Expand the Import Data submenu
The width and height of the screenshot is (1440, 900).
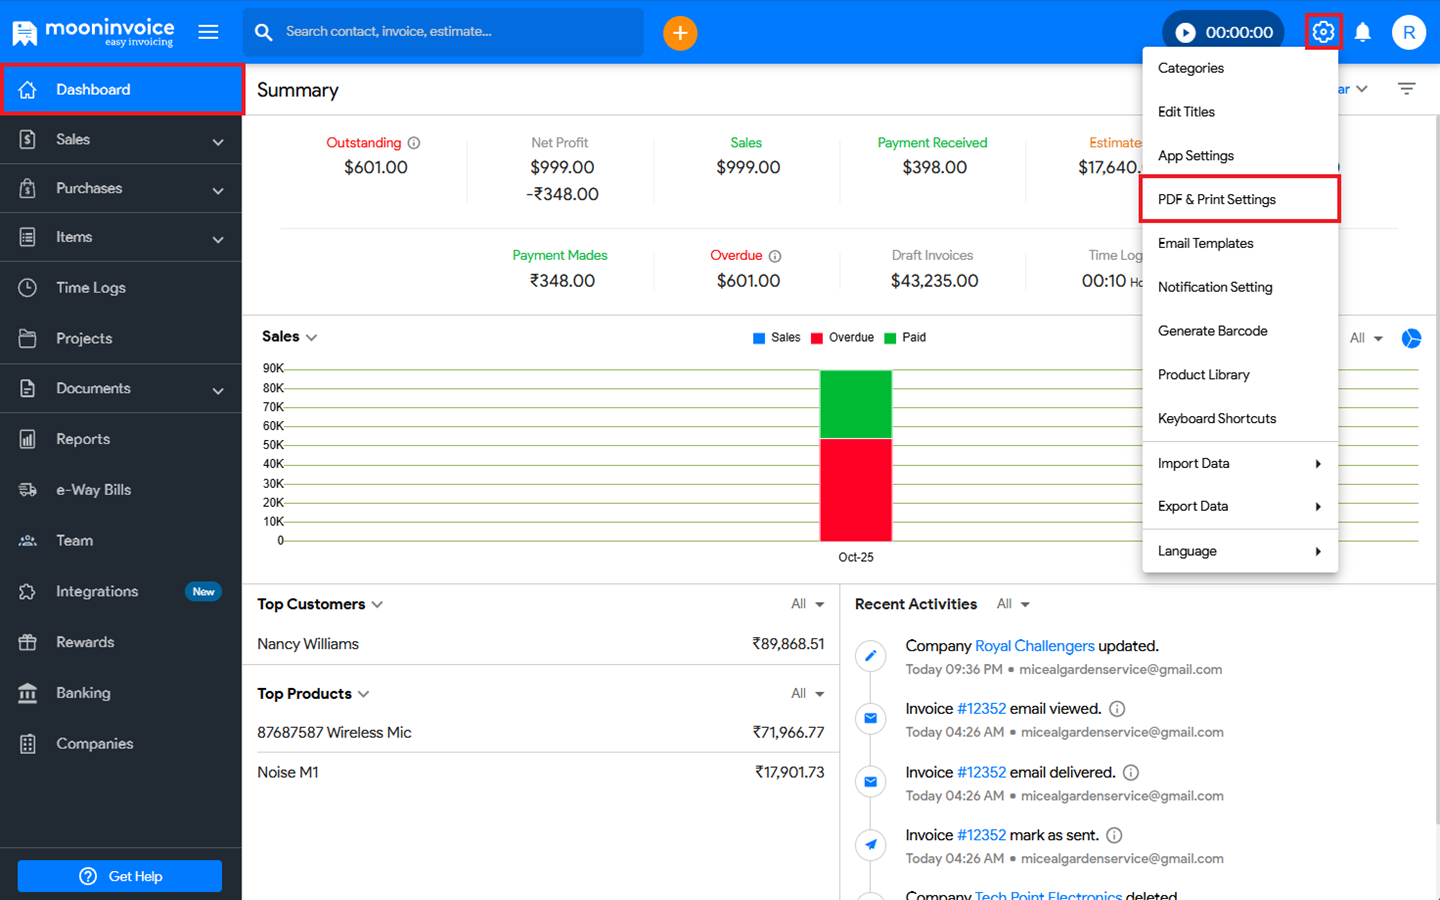click(1239, 463)
